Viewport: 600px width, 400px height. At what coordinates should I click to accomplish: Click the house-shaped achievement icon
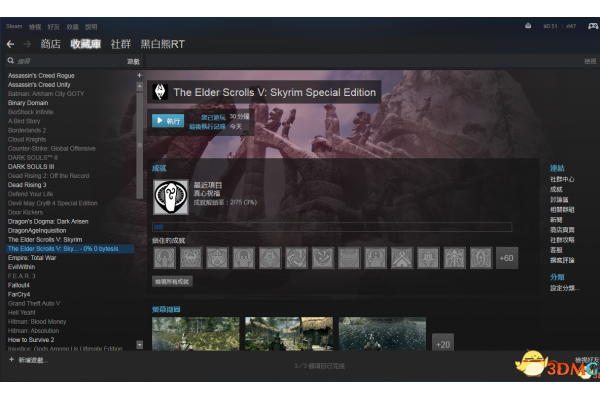coord(402,258)
